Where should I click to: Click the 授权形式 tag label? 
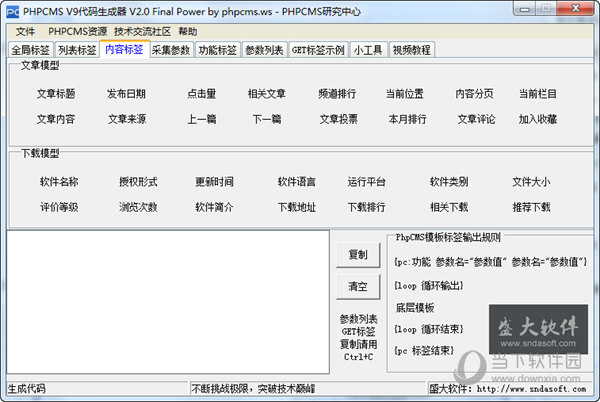click(138, 182)
